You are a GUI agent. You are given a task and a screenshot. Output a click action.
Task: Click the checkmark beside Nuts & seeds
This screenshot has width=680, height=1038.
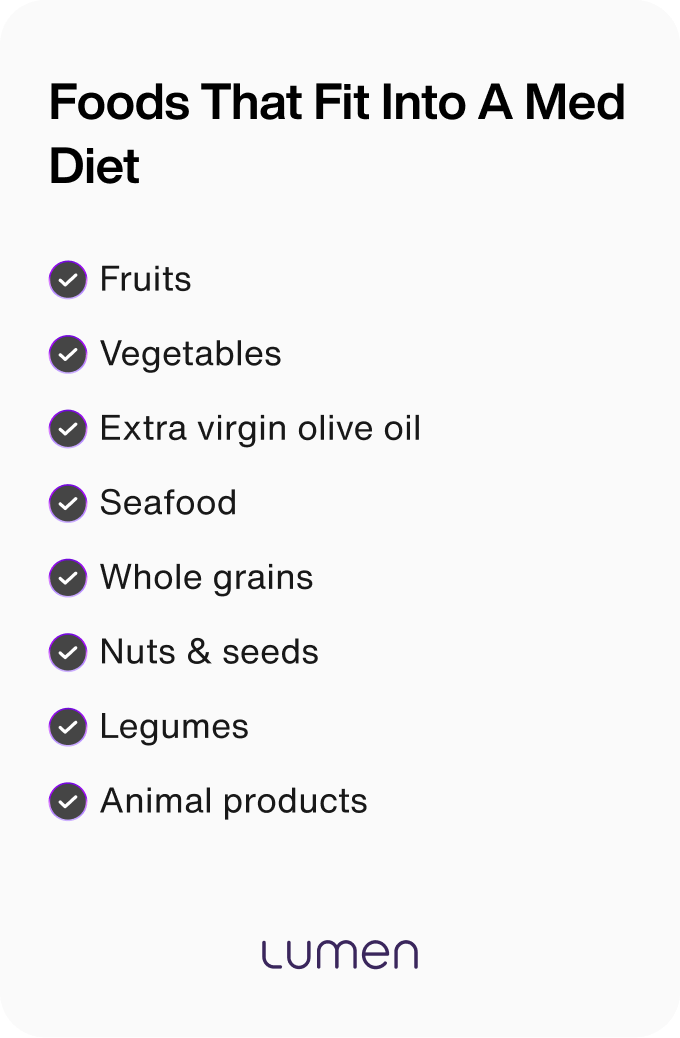point(68,652)
